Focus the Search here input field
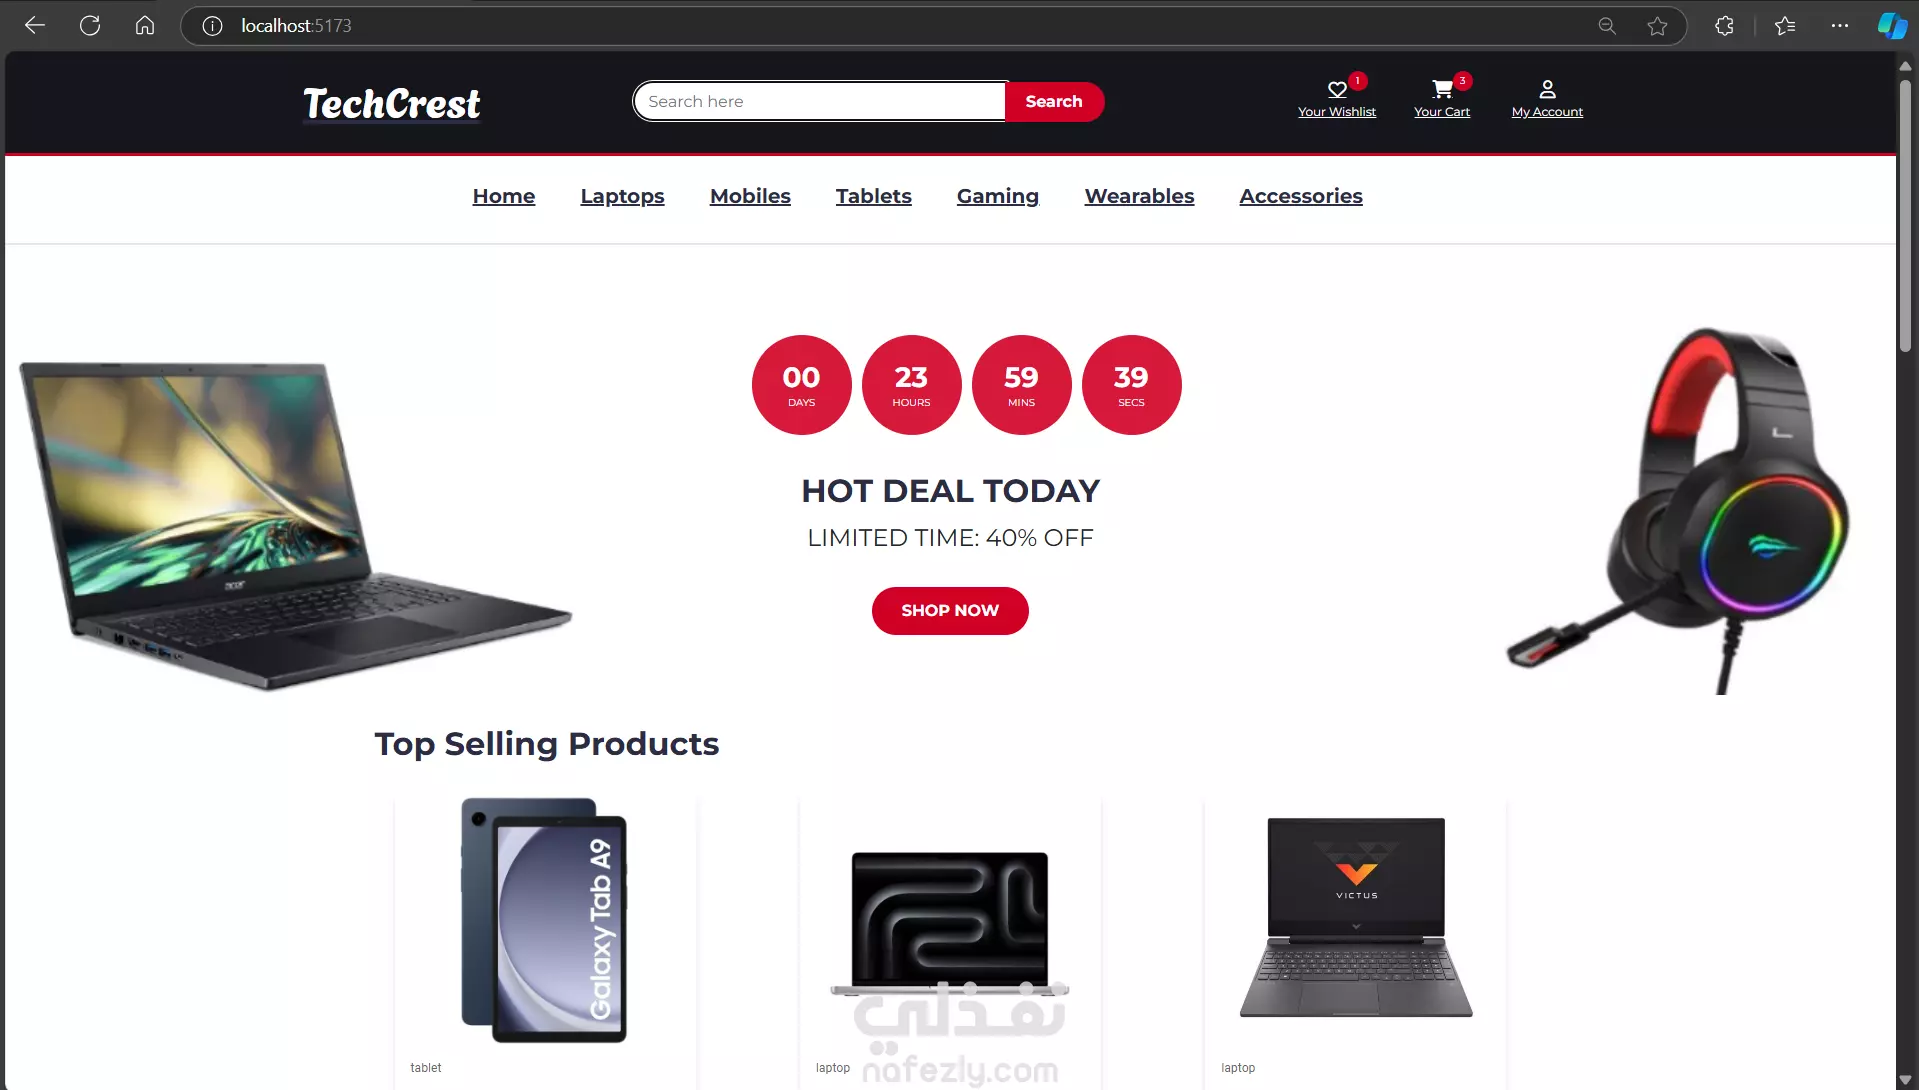This screenshot has height=1090, width=1919. pos(820,101)
